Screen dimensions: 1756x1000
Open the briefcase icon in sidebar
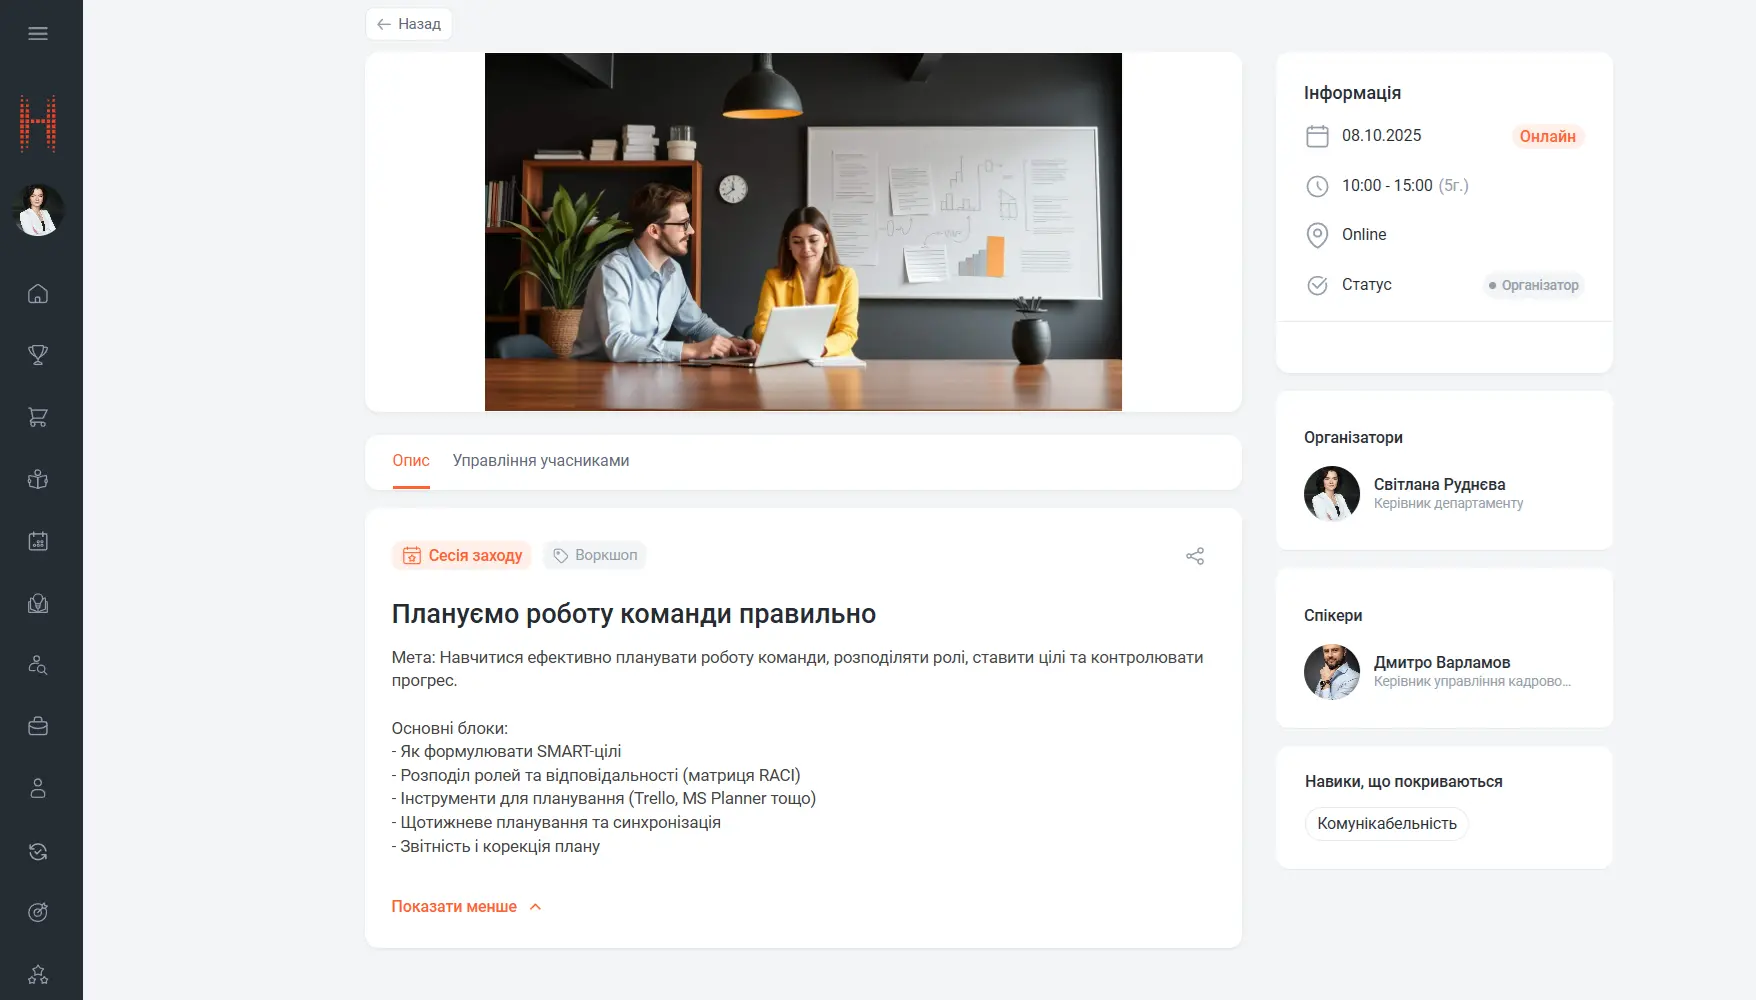tap(38, 727)
